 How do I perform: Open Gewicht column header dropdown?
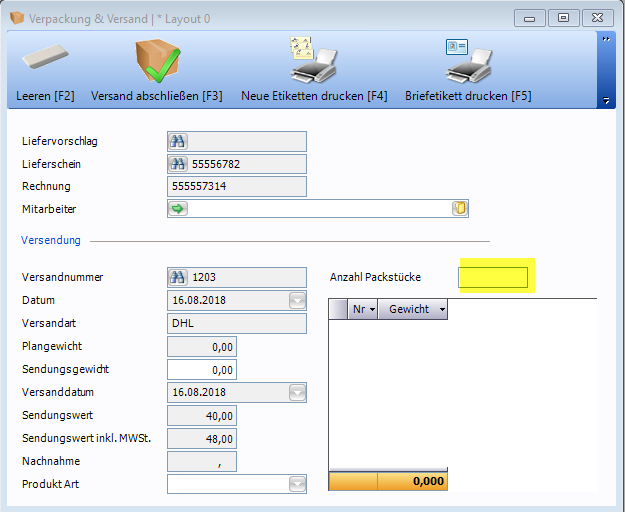click(441, 310)
